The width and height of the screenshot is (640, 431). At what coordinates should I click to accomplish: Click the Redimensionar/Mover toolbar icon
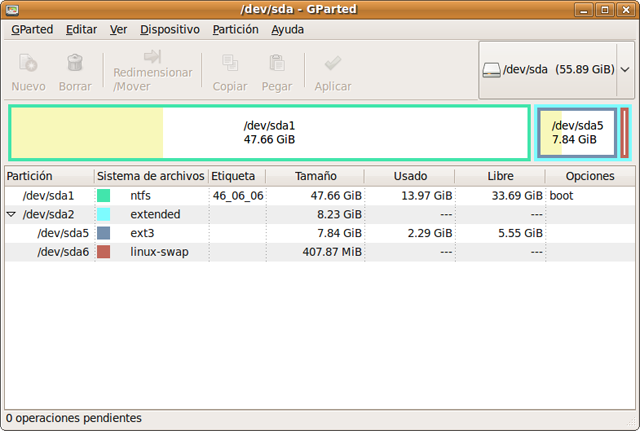[152, 57]
